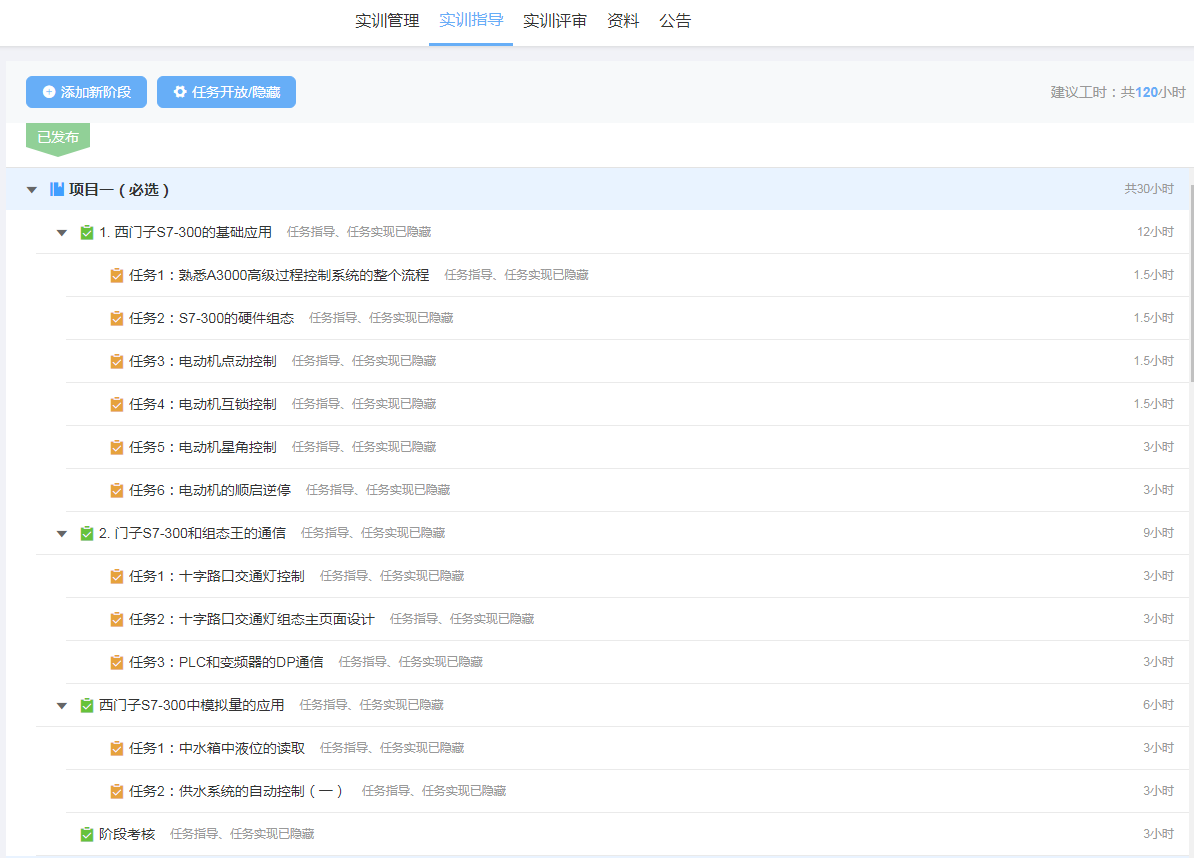Click the blue book icon beside 项目一

(x=57, y=189)
